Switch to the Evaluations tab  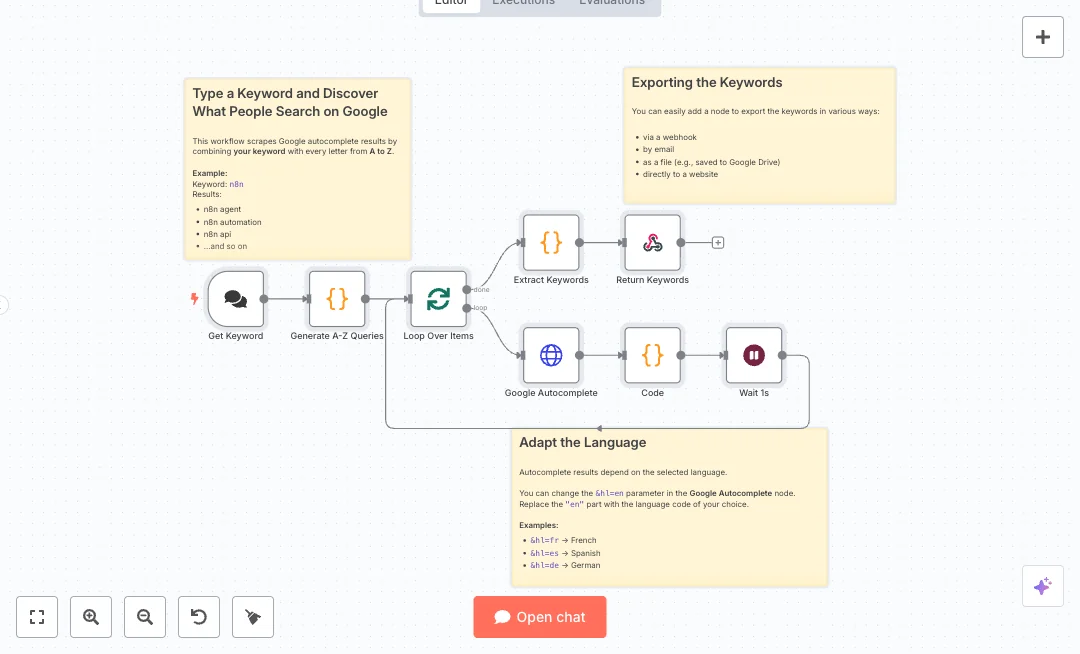point(612,3)
